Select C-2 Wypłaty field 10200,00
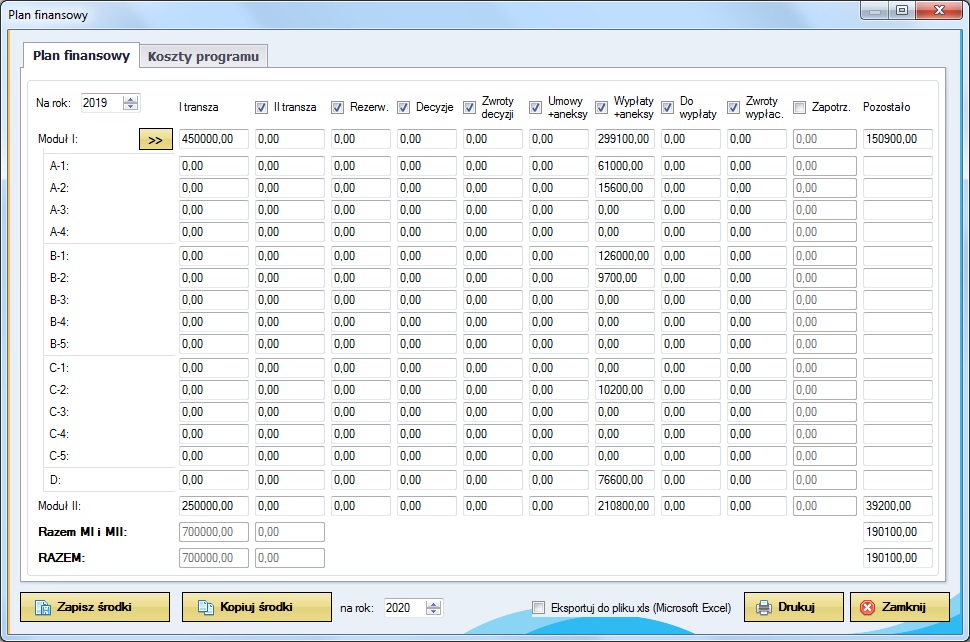Viewport: 970px width, 642px height. click(x=624, y=390)
